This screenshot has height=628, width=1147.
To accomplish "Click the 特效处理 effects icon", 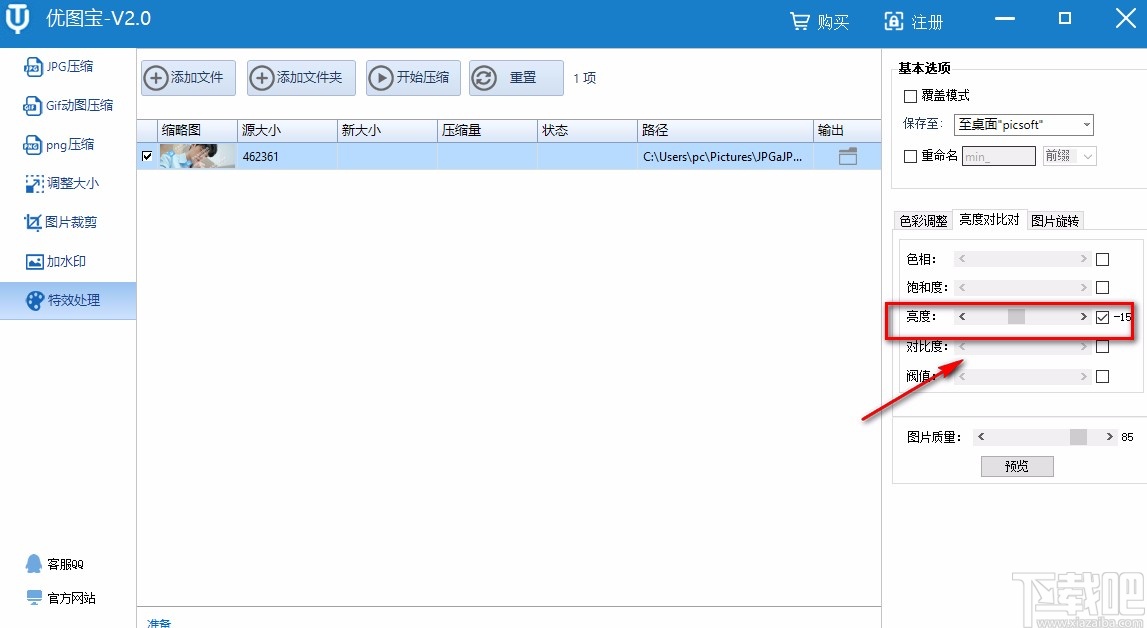I will click(62, 300).
